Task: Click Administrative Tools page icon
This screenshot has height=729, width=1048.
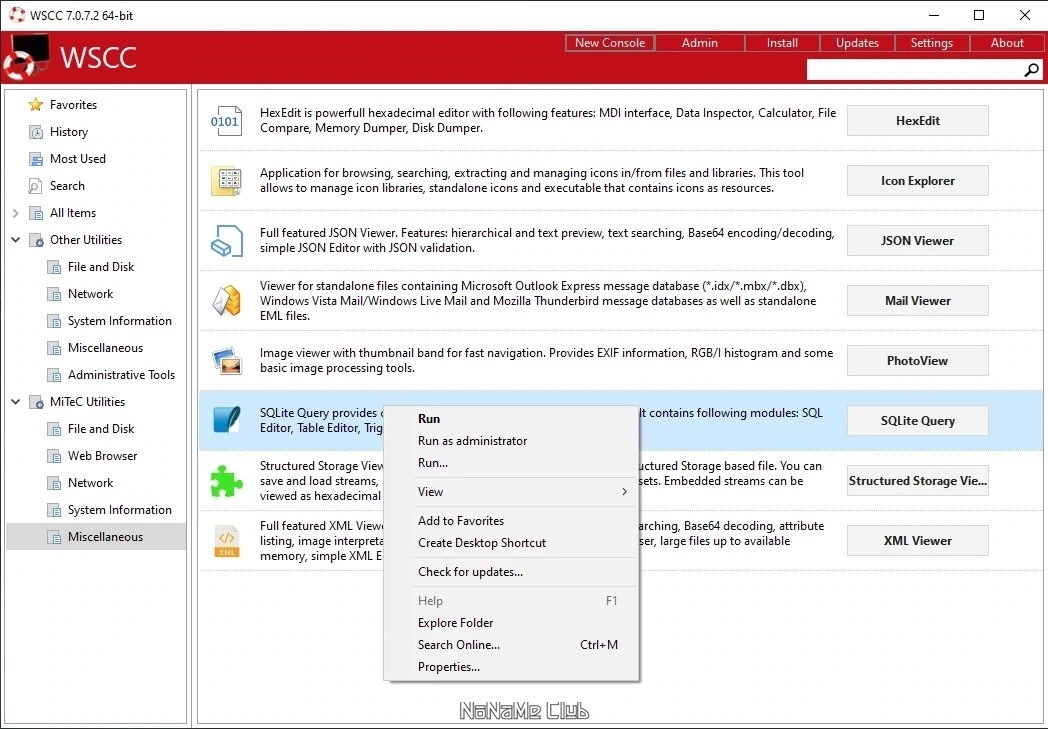Action: (x=54, y=376)
